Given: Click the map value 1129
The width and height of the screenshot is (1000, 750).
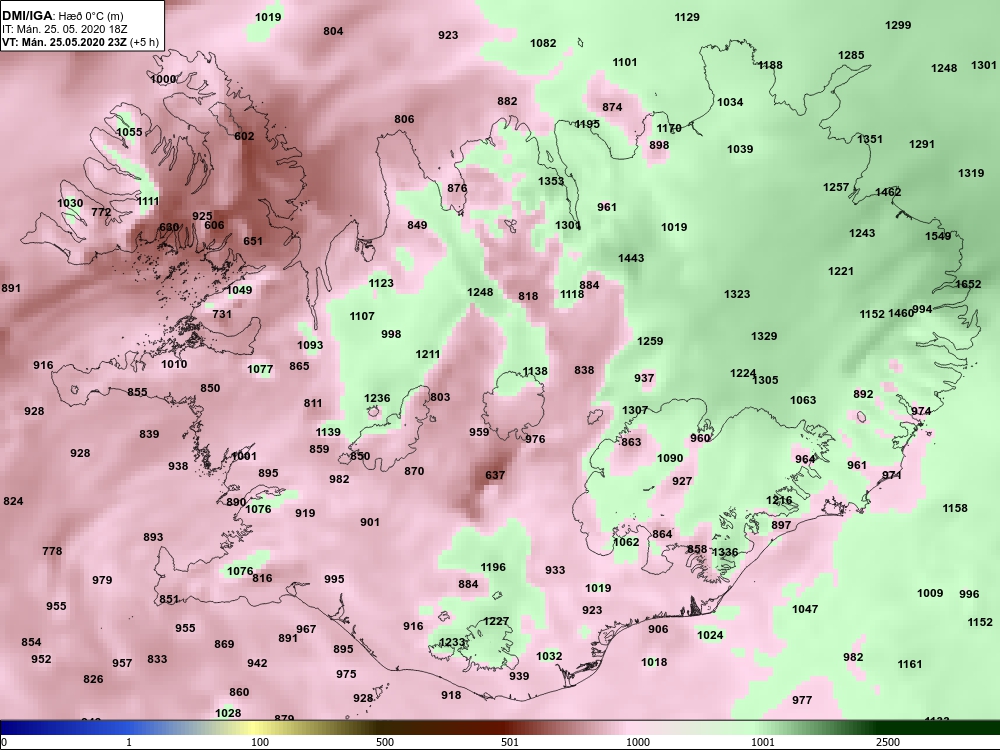Looking at the screenshot, I should click(687, 17).
